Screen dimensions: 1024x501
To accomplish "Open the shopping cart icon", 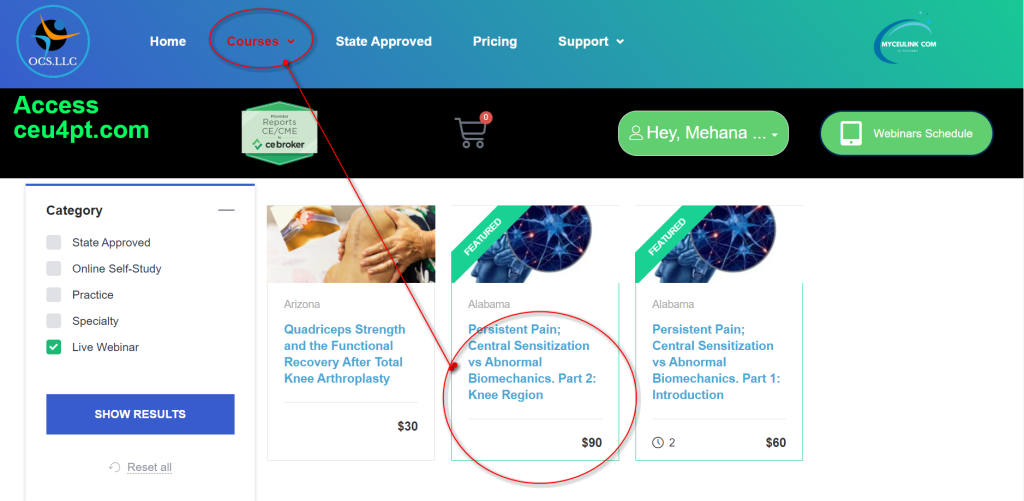I will point(470,133).
